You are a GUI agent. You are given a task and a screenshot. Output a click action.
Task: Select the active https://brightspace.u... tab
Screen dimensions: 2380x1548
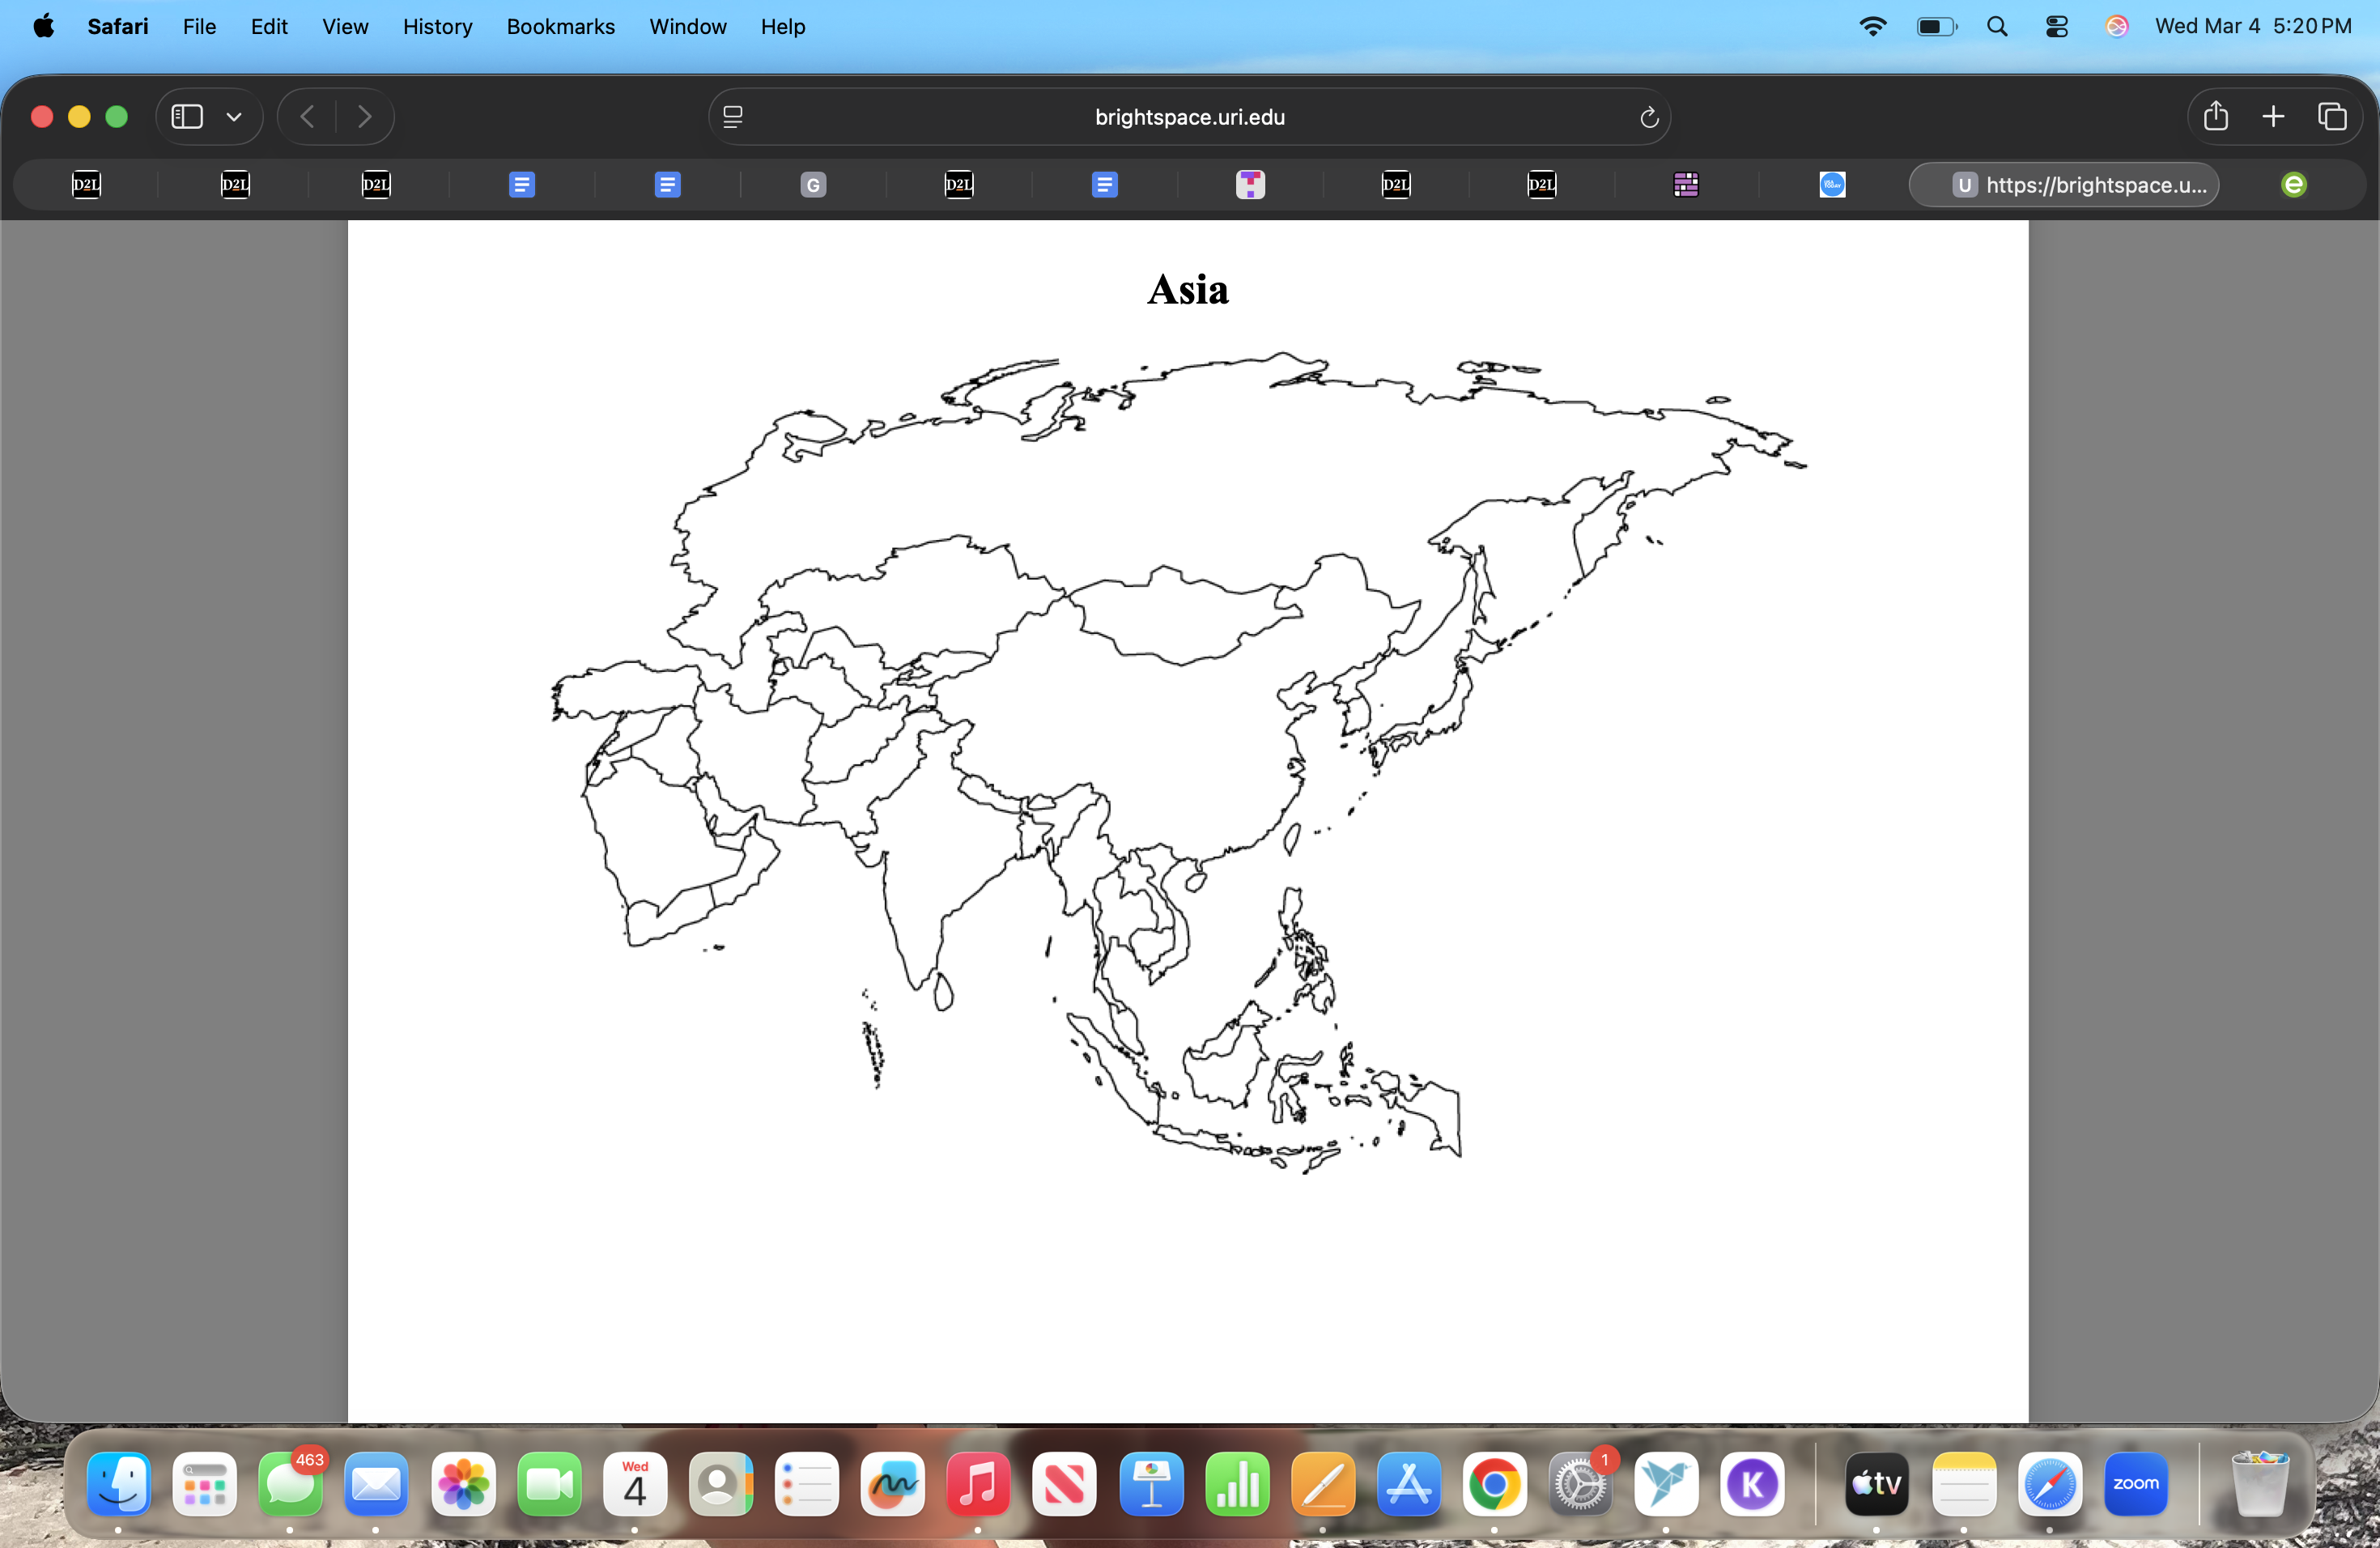(x=2064, y=184)
